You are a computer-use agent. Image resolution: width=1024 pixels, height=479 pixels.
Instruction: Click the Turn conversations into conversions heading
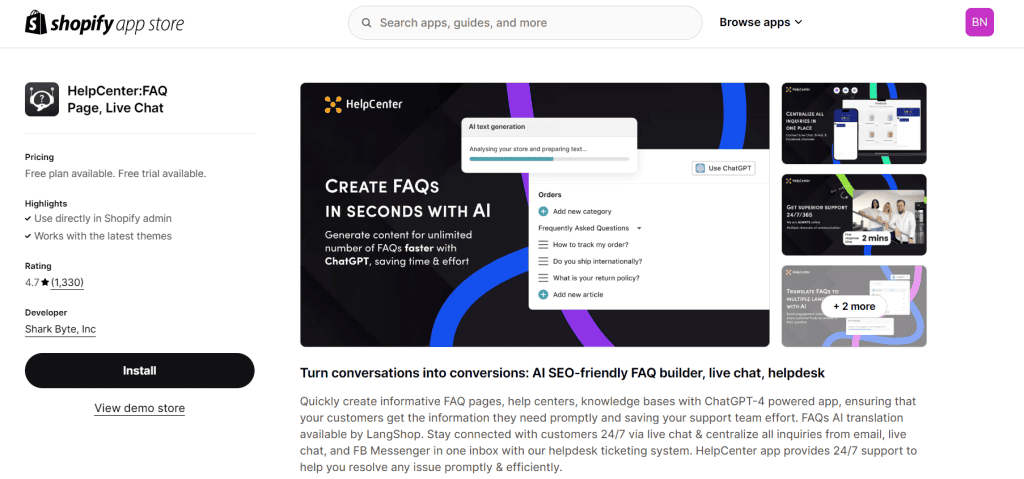[562, 373]
